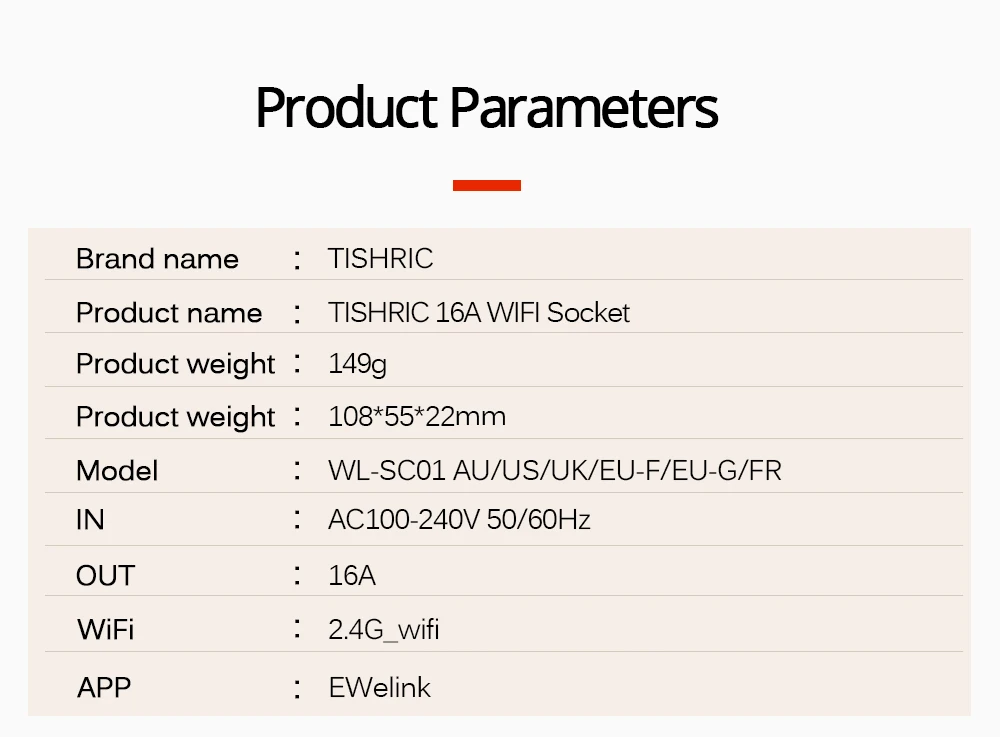Select the 2.4G_wifi value

pyautogui.click(x=384, y=630)
